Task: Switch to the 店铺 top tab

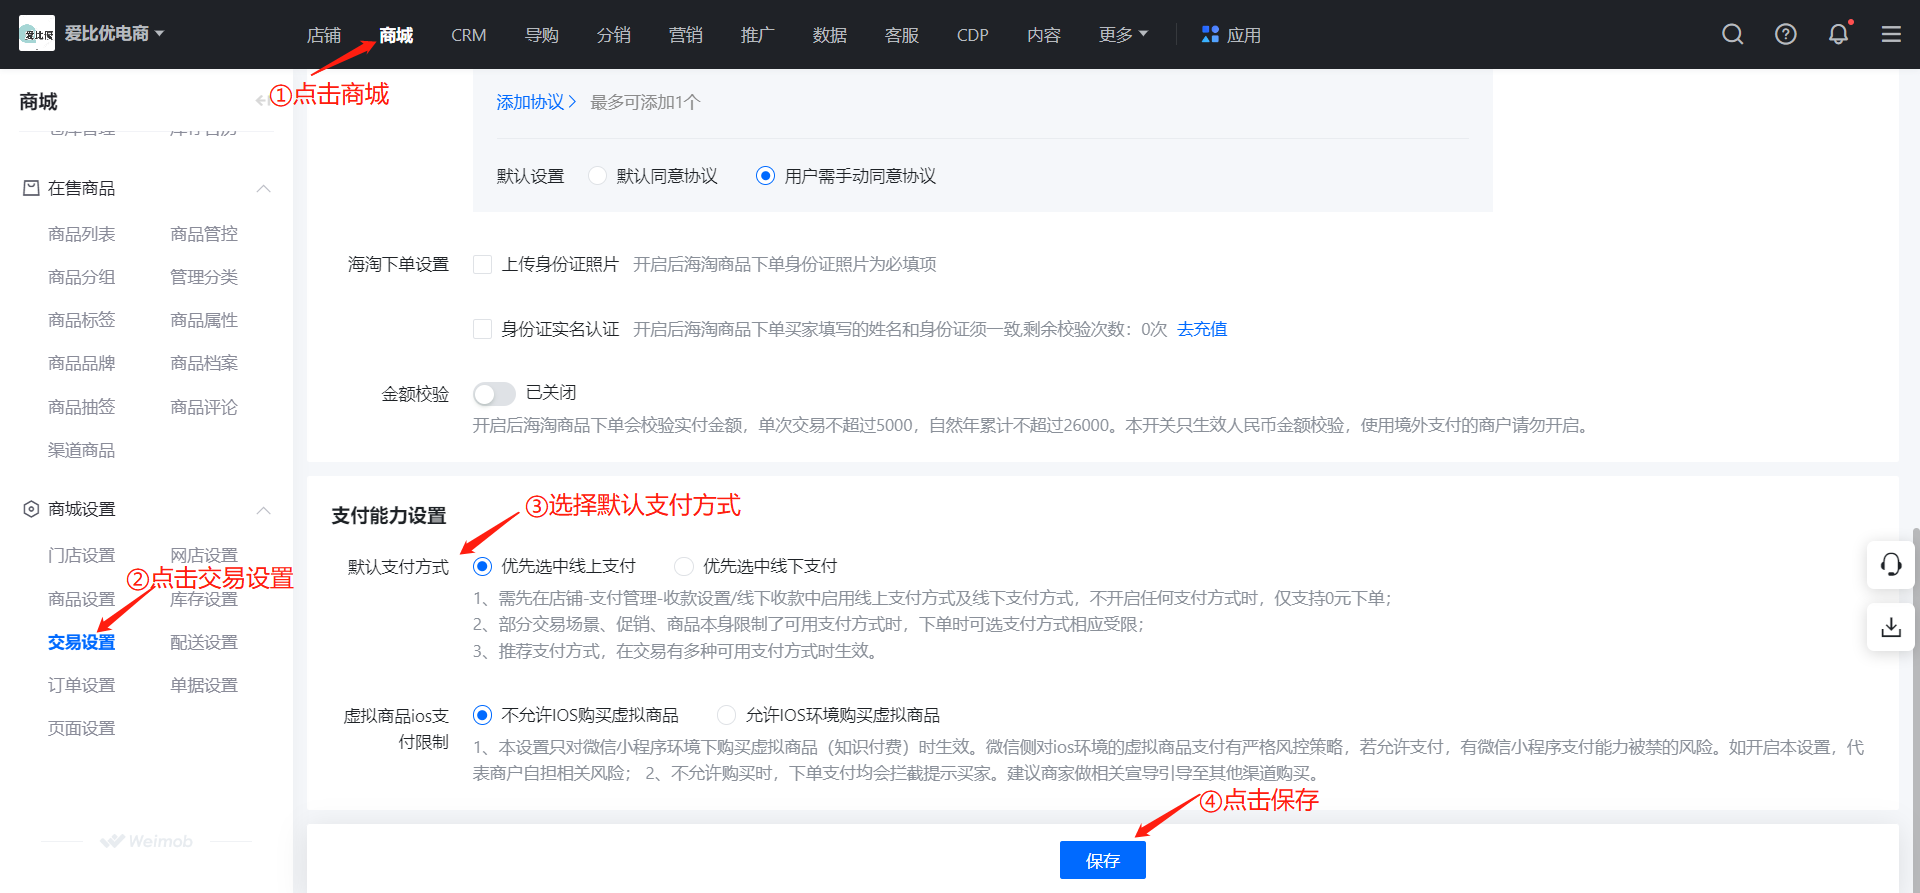Action: point(324,35)
